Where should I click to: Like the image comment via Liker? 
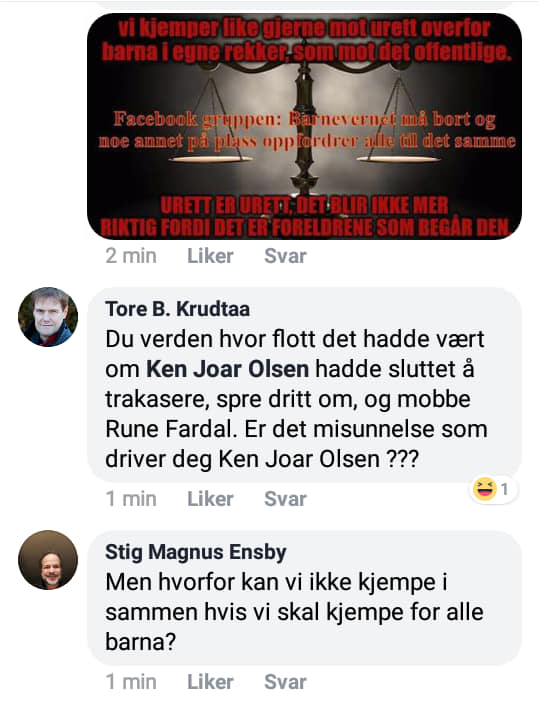tap(210, 256)
